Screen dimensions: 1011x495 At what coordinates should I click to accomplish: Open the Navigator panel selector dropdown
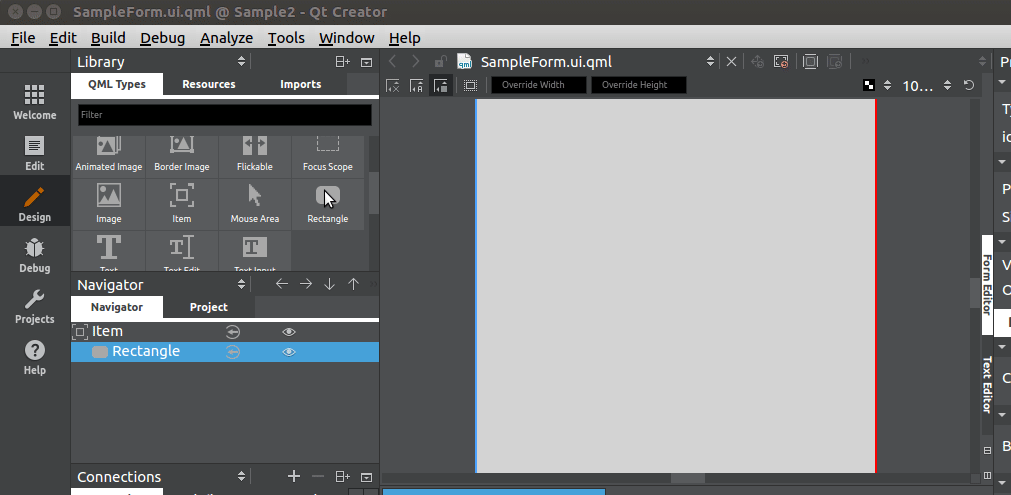(x=241, y=284)
